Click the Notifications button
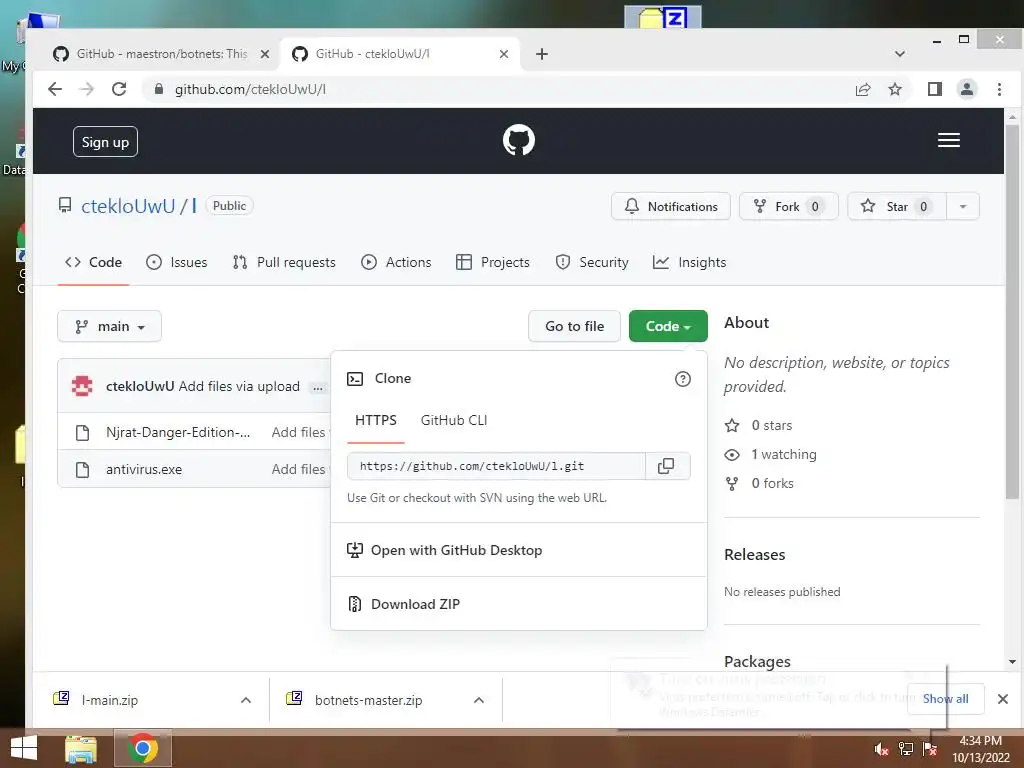The image size is (1024, 768). (x=671, y=206)
